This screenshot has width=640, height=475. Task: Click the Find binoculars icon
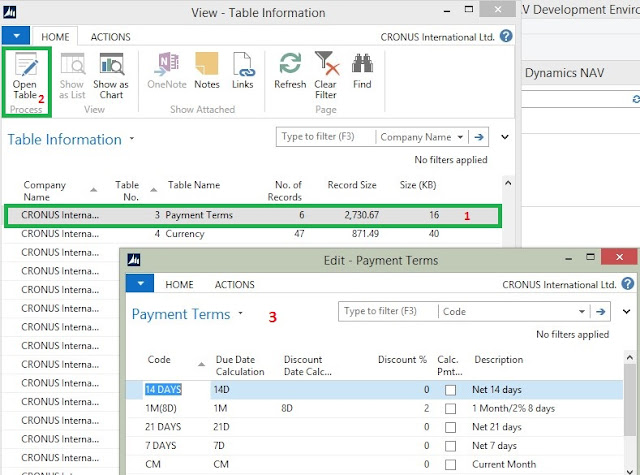click(x=362, y=64)
